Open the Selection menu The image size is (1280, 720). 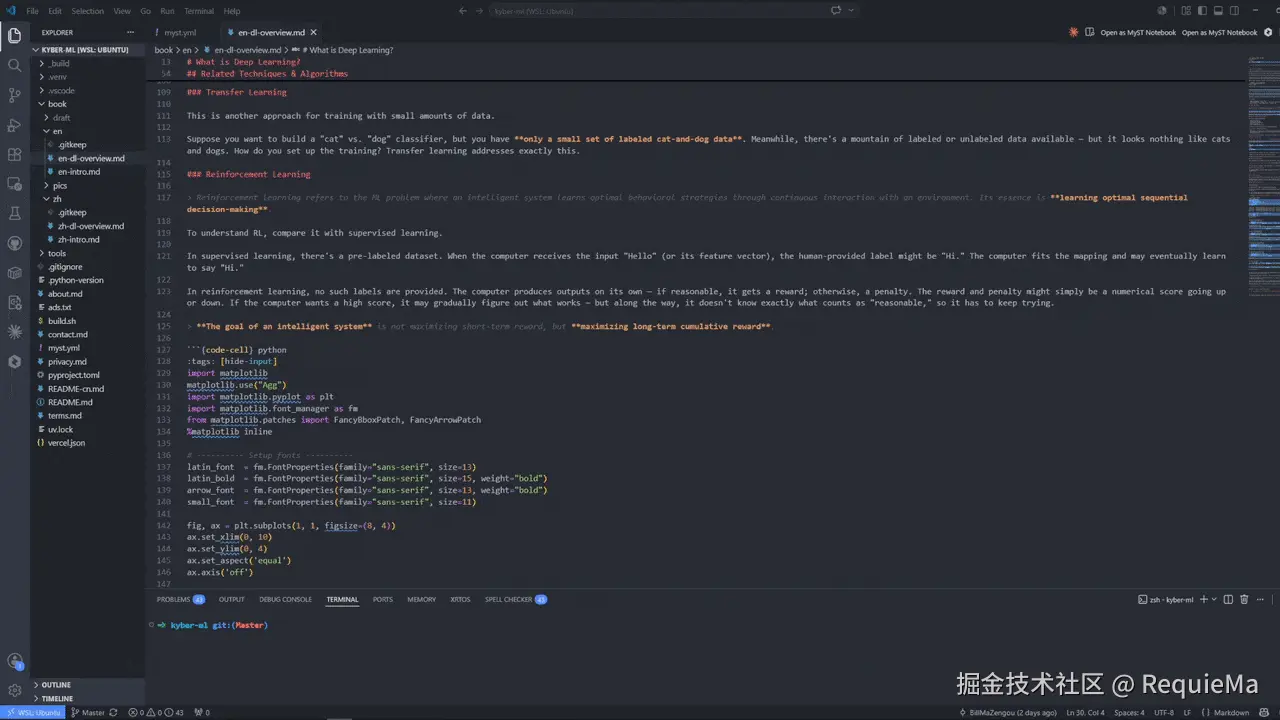tap(87, 11)
